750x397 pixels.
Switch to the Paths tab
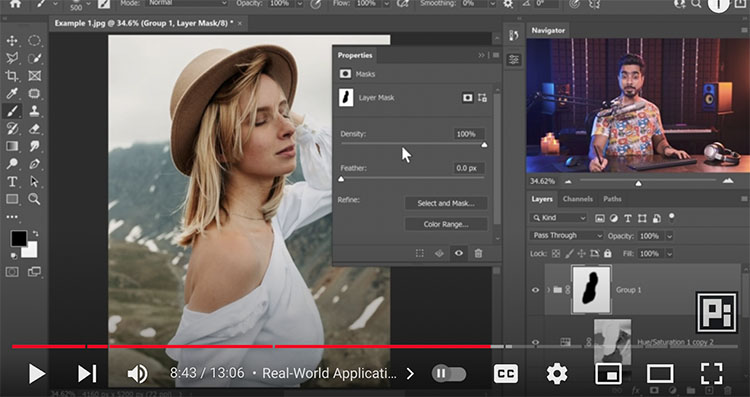(612, 199)
